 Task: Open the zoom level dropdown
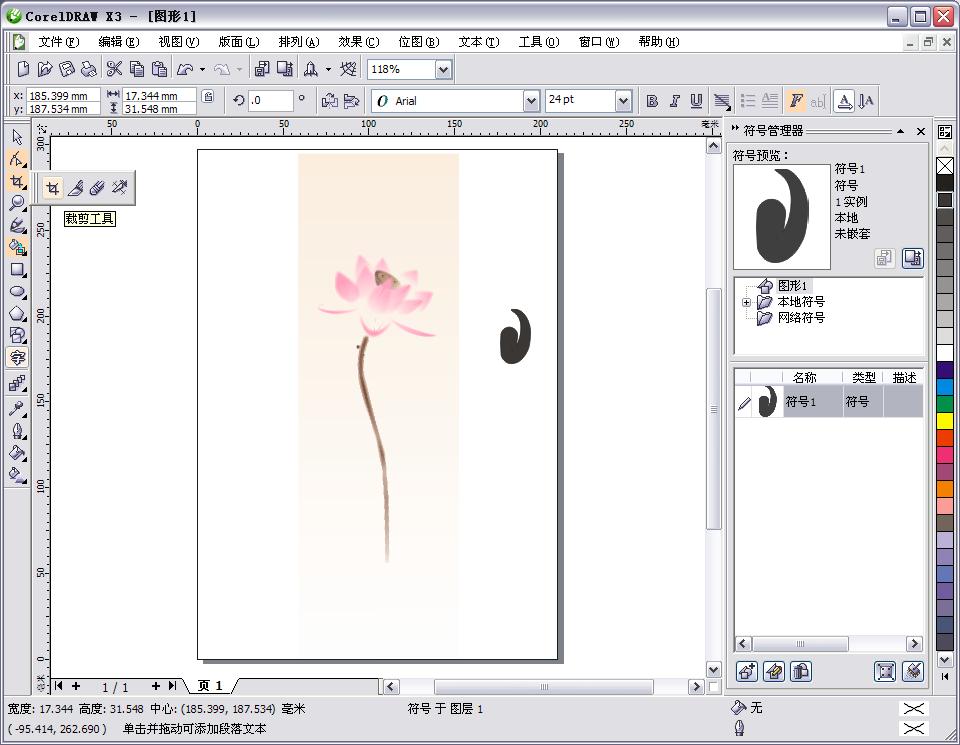click(444, 70)
